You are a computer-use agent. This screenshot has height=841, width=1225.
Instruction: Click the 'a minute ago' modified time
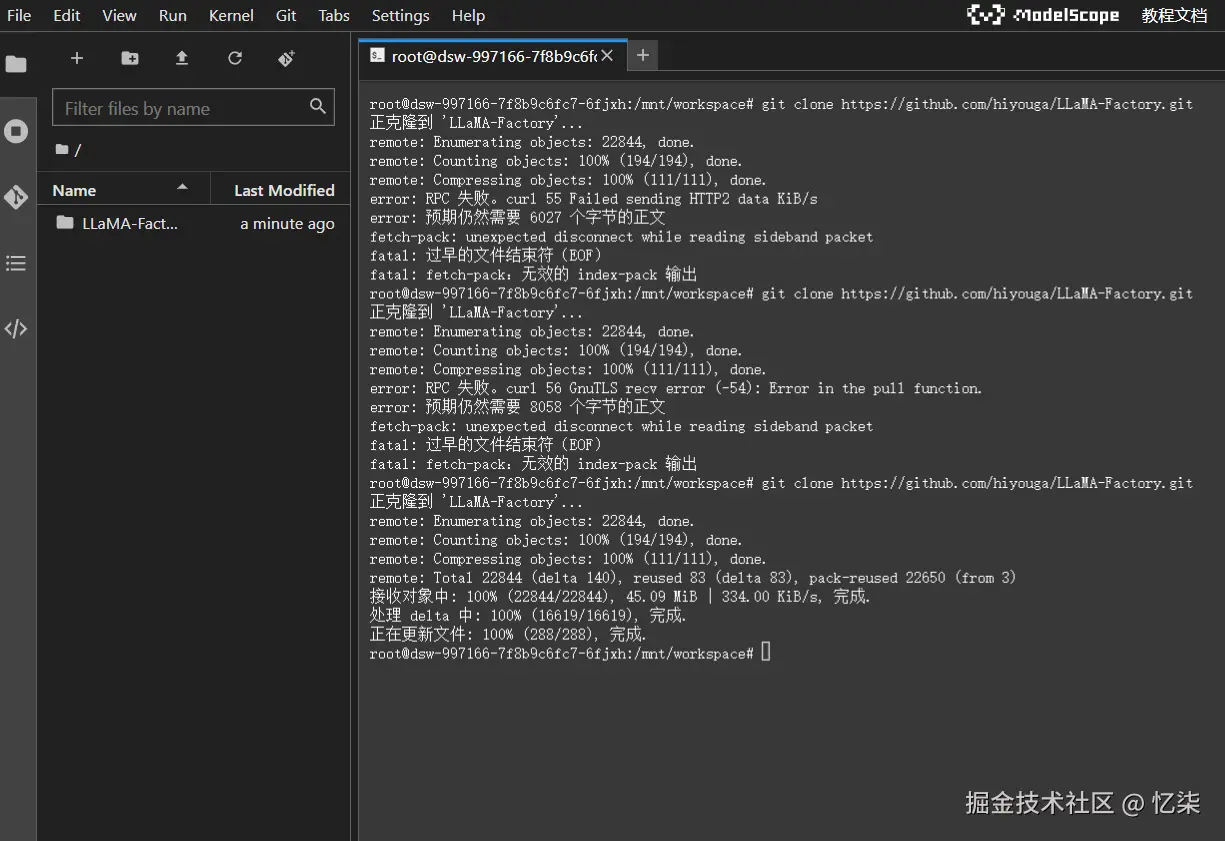[287, 224]
